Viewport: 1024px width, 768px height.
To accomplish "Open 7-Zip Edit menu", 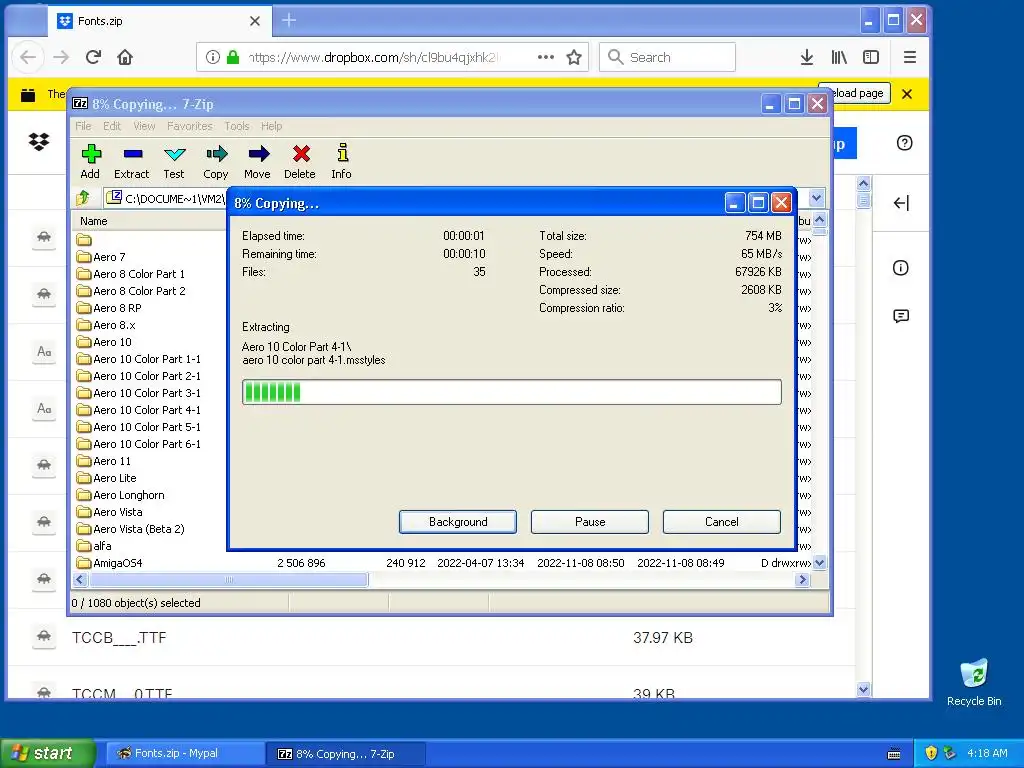I will 112,126.
